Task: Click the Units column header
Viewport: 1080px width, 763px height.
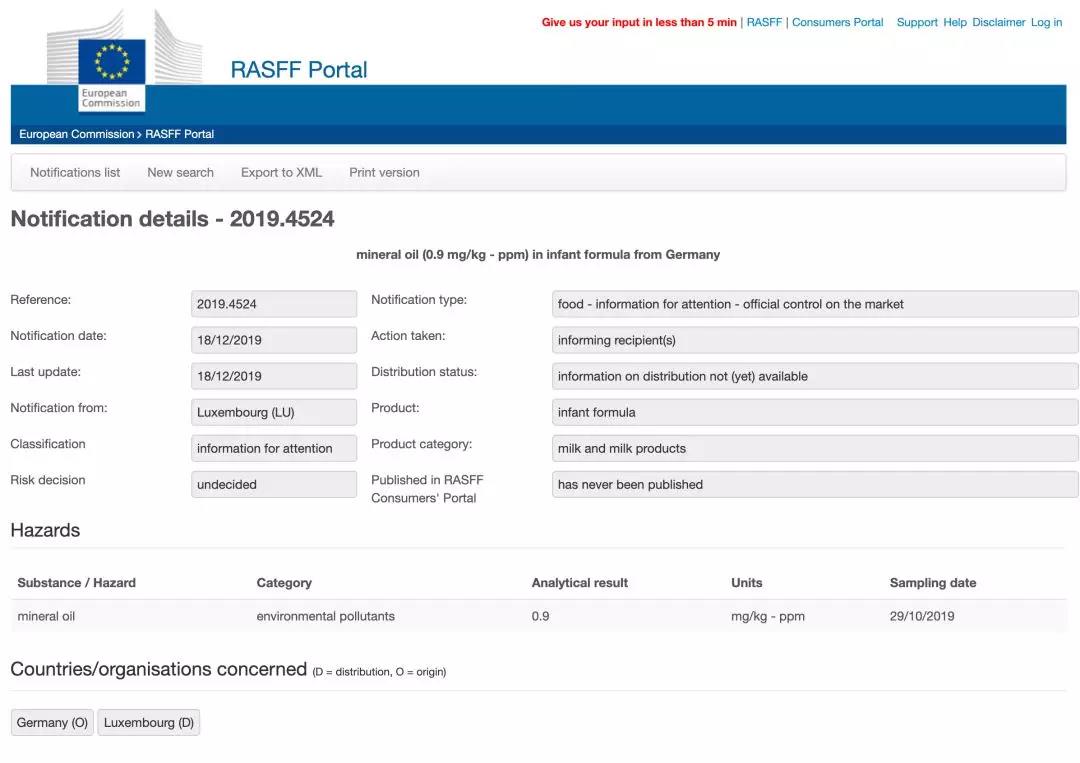Action: tap(747, 583)
